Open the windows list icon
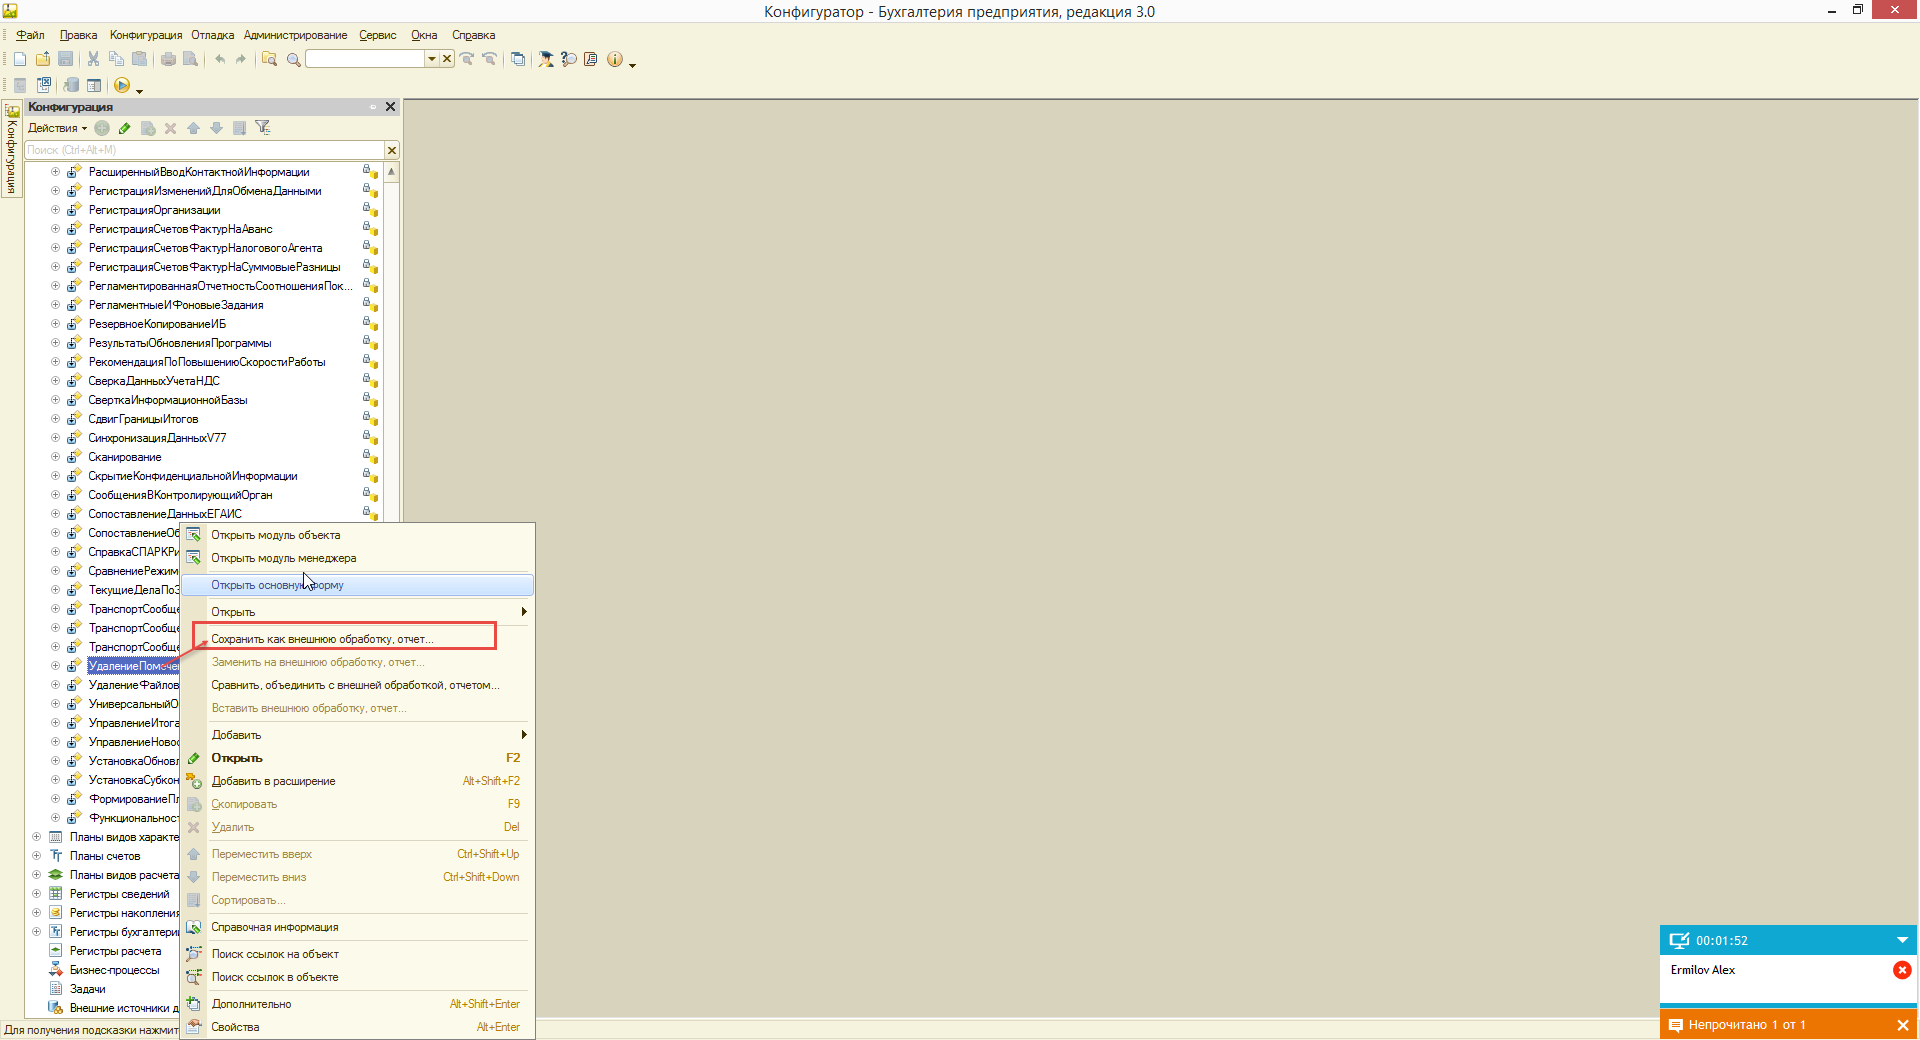Viewport: 1920px width, 1040px height. coord(518,59)
